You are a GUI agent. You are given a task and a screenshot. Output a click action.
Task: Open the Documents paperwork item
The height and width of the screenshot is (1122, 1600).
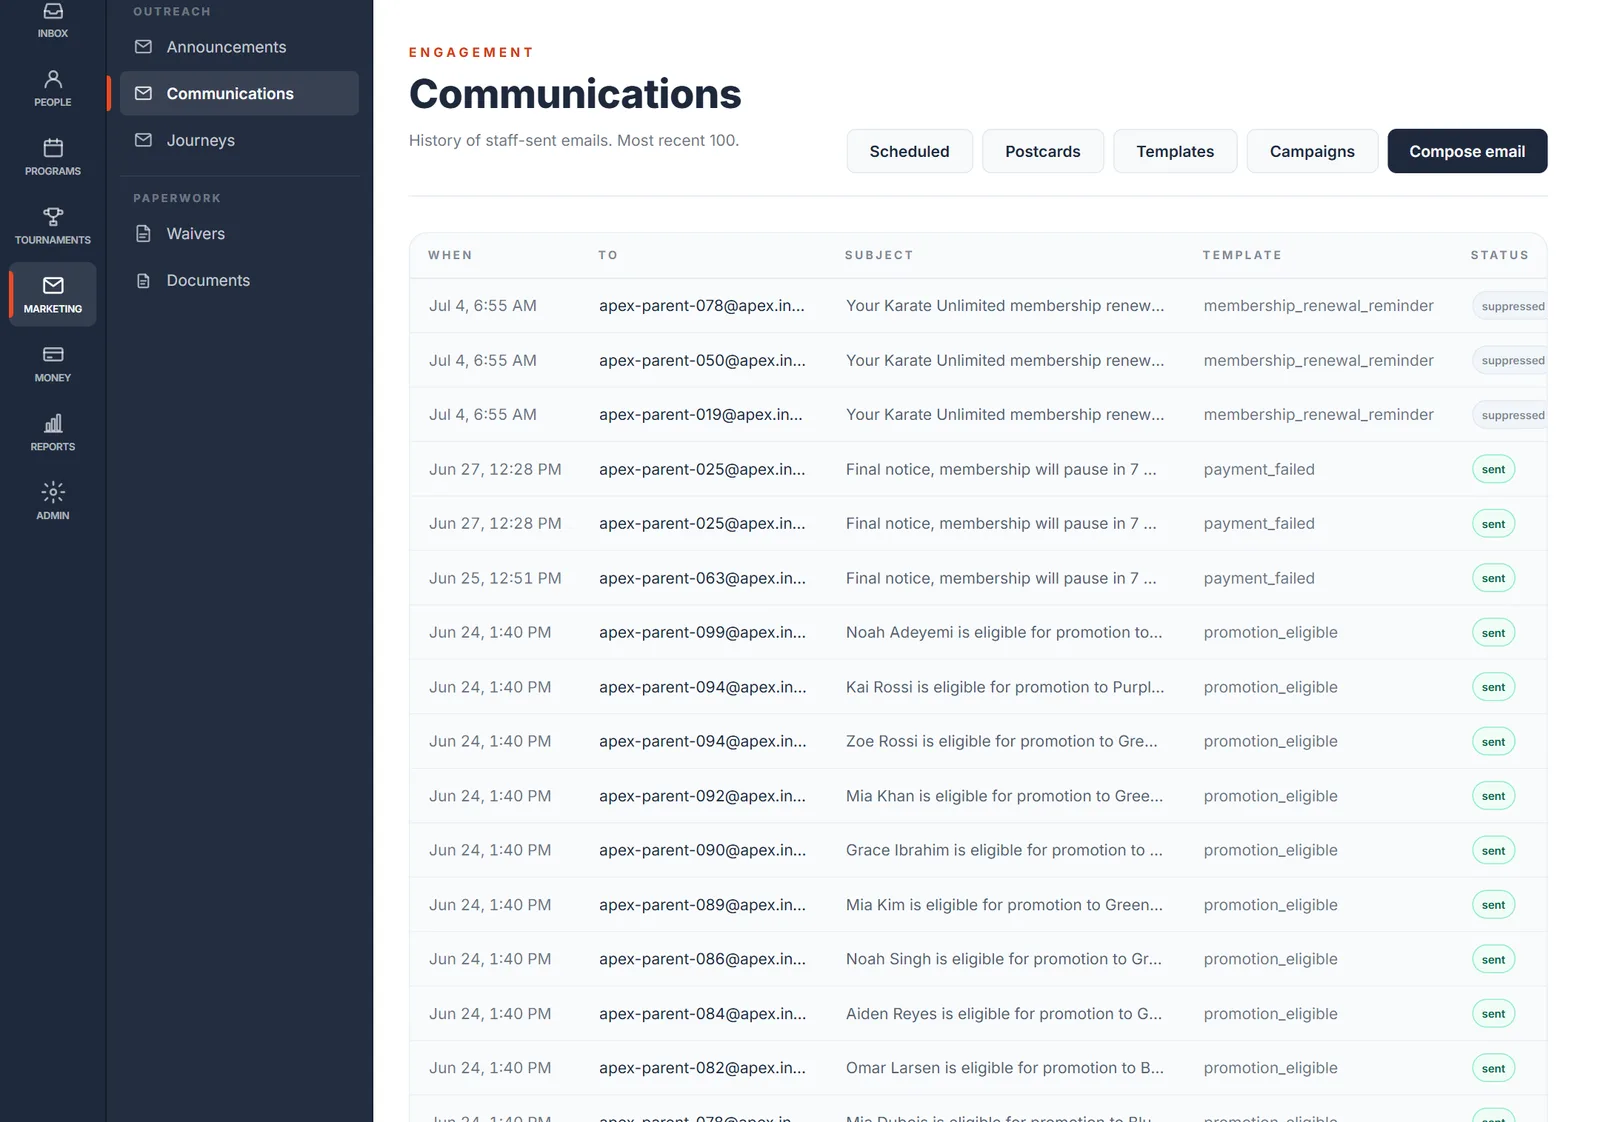[239, 280]
